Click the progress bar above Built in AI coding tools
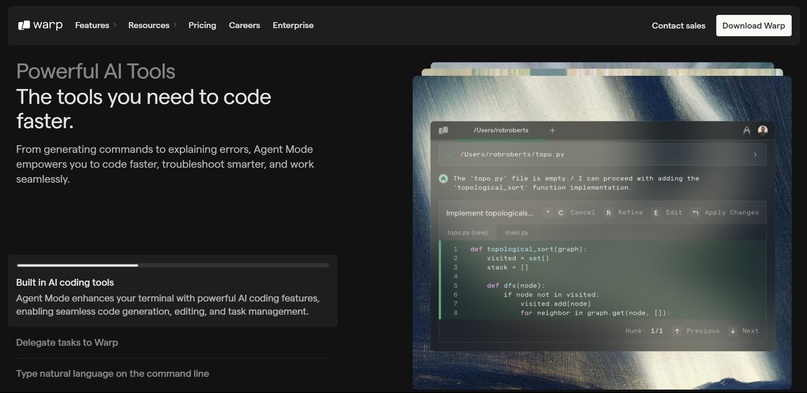 [173, 265]
